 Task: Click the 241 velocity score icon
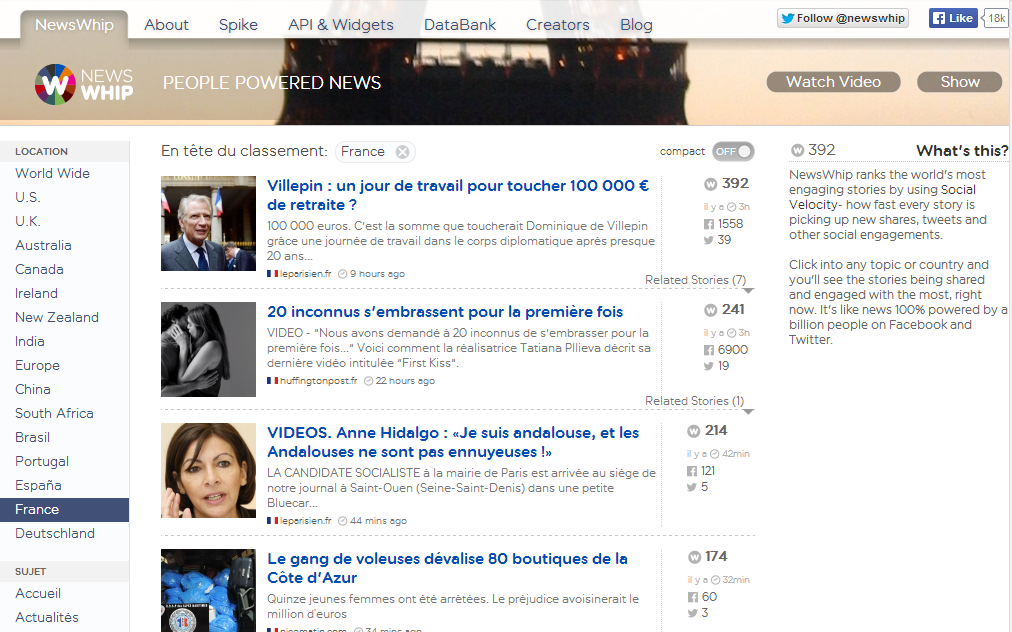(711, 311)
